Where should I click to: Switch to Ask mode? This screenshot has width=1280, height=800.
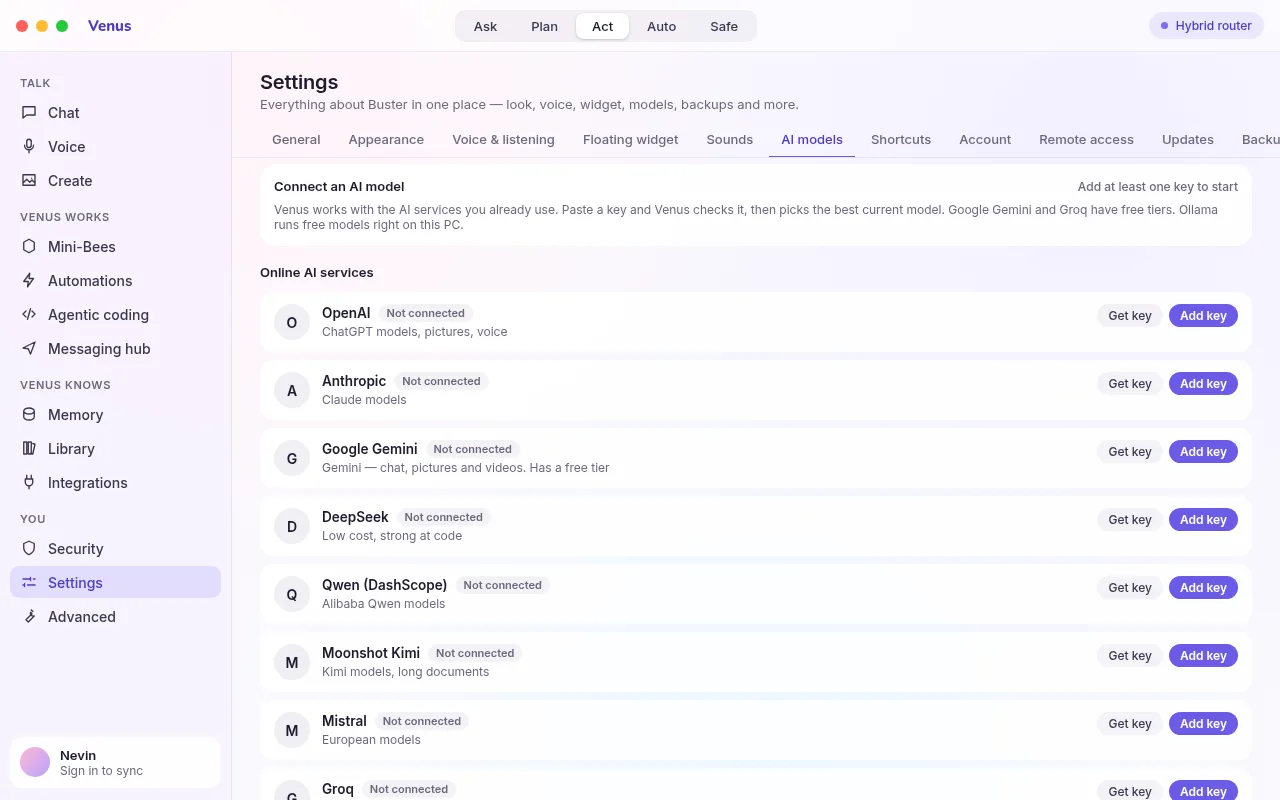(485, 26)
